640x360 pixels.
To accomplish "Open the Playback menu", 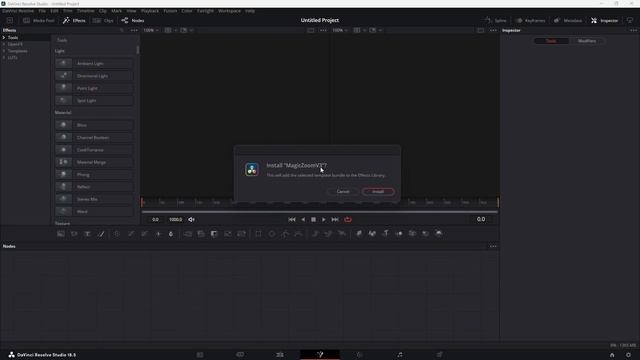I will click(150, 11).
